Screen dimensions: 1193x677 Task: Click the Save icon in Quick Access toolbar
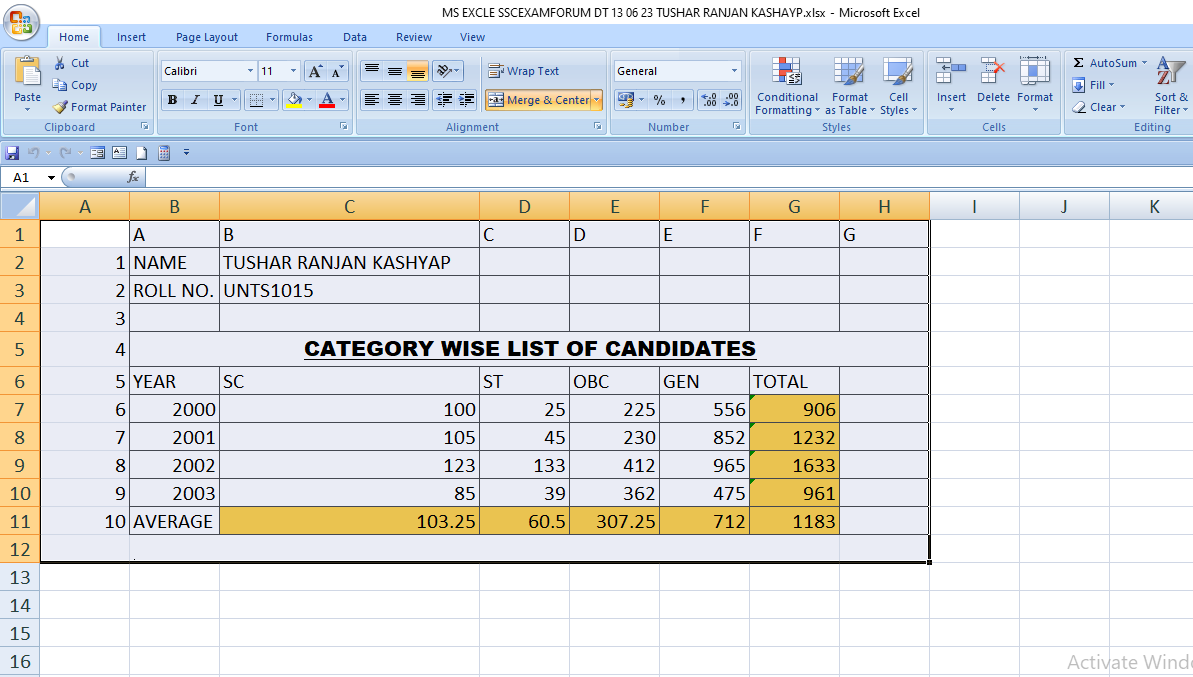(12, 153)
